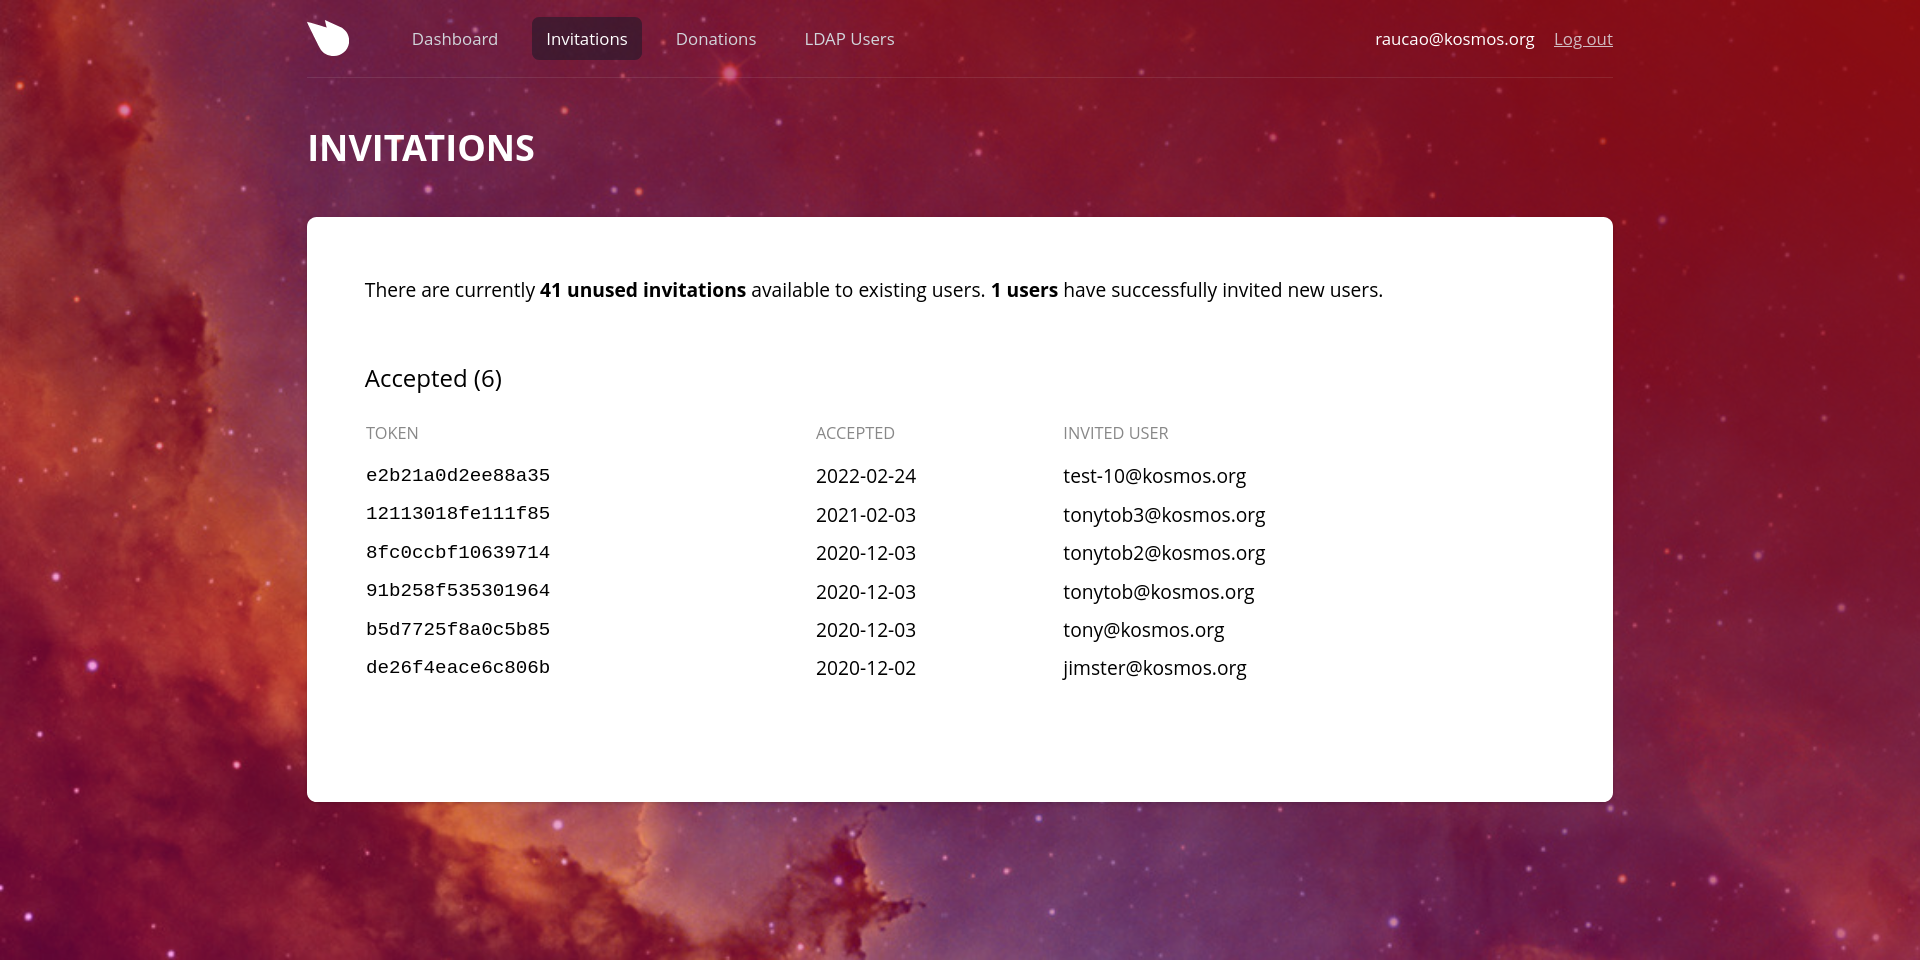Click the Log out link
The height and width of the screenshot is (960, 1920).
click(x=1582, y=39)
